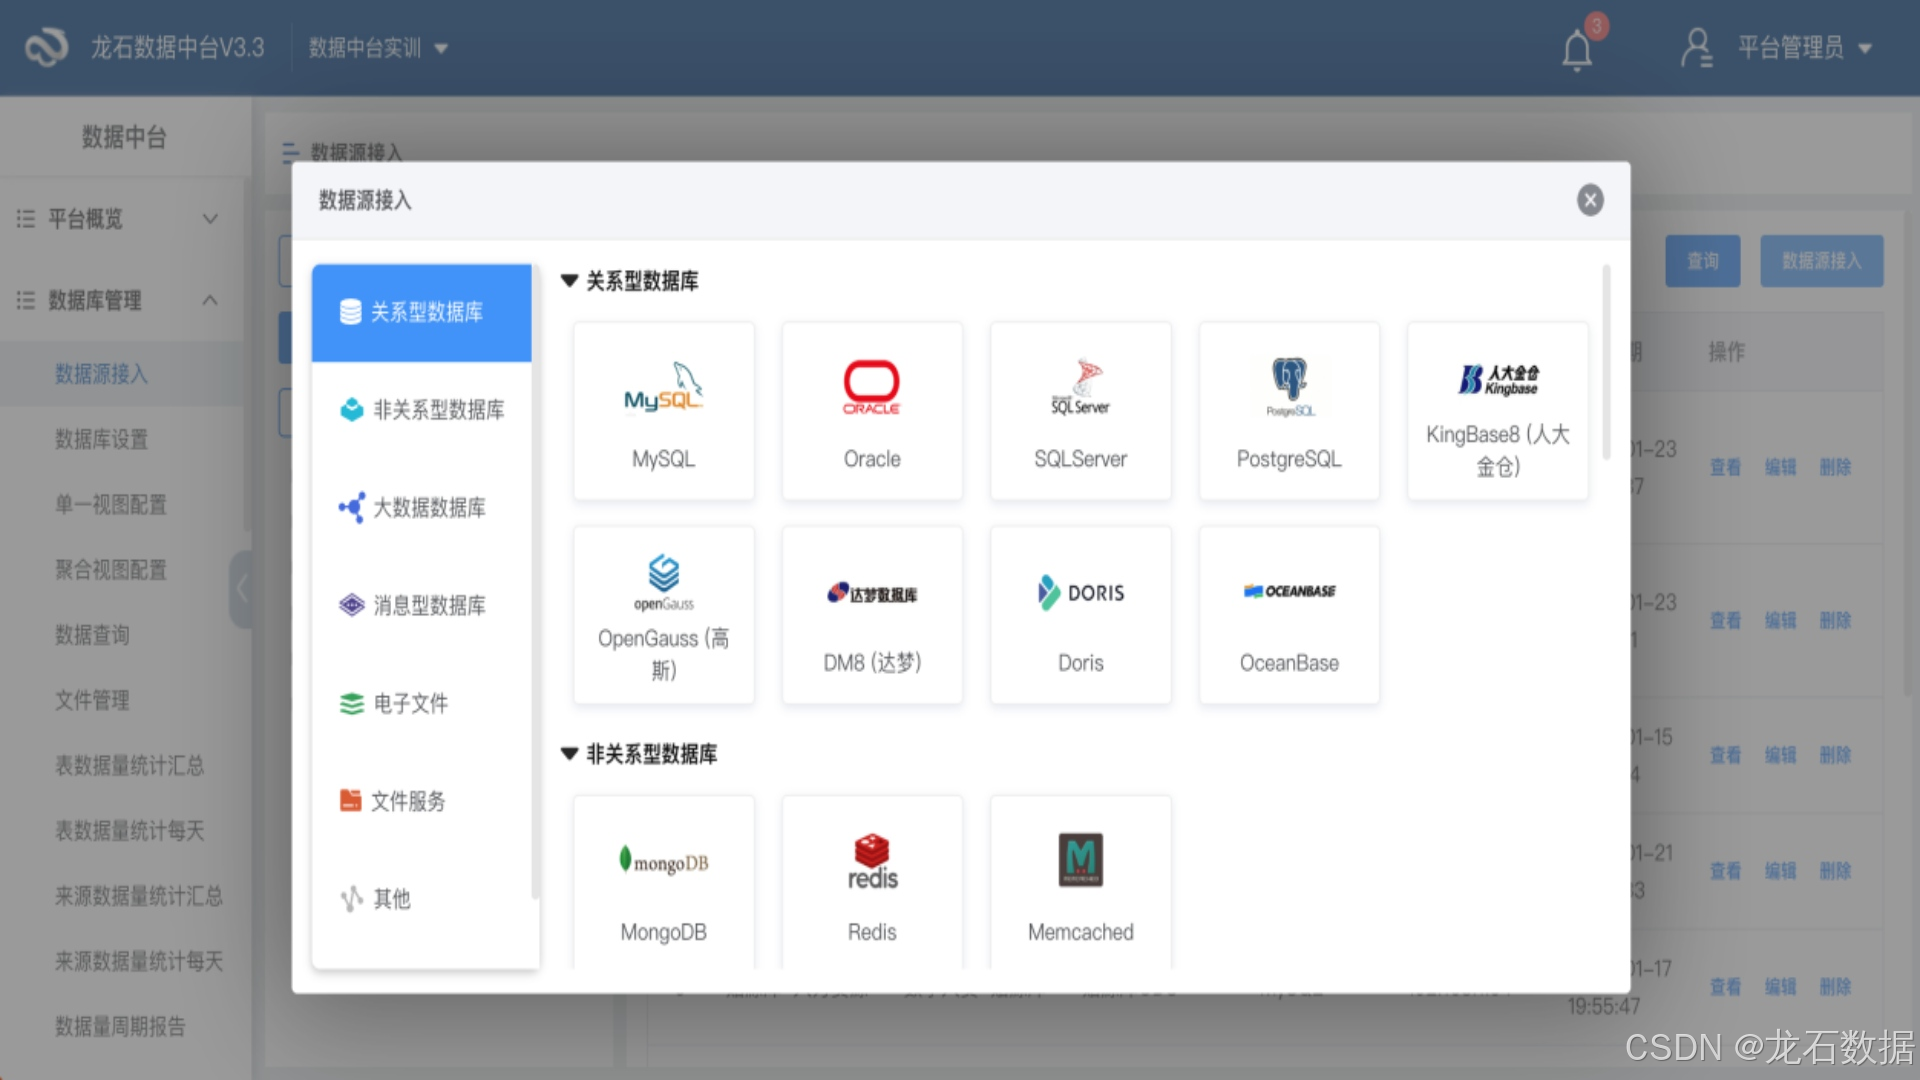Select the MySQL database icon

coord(663,388)
